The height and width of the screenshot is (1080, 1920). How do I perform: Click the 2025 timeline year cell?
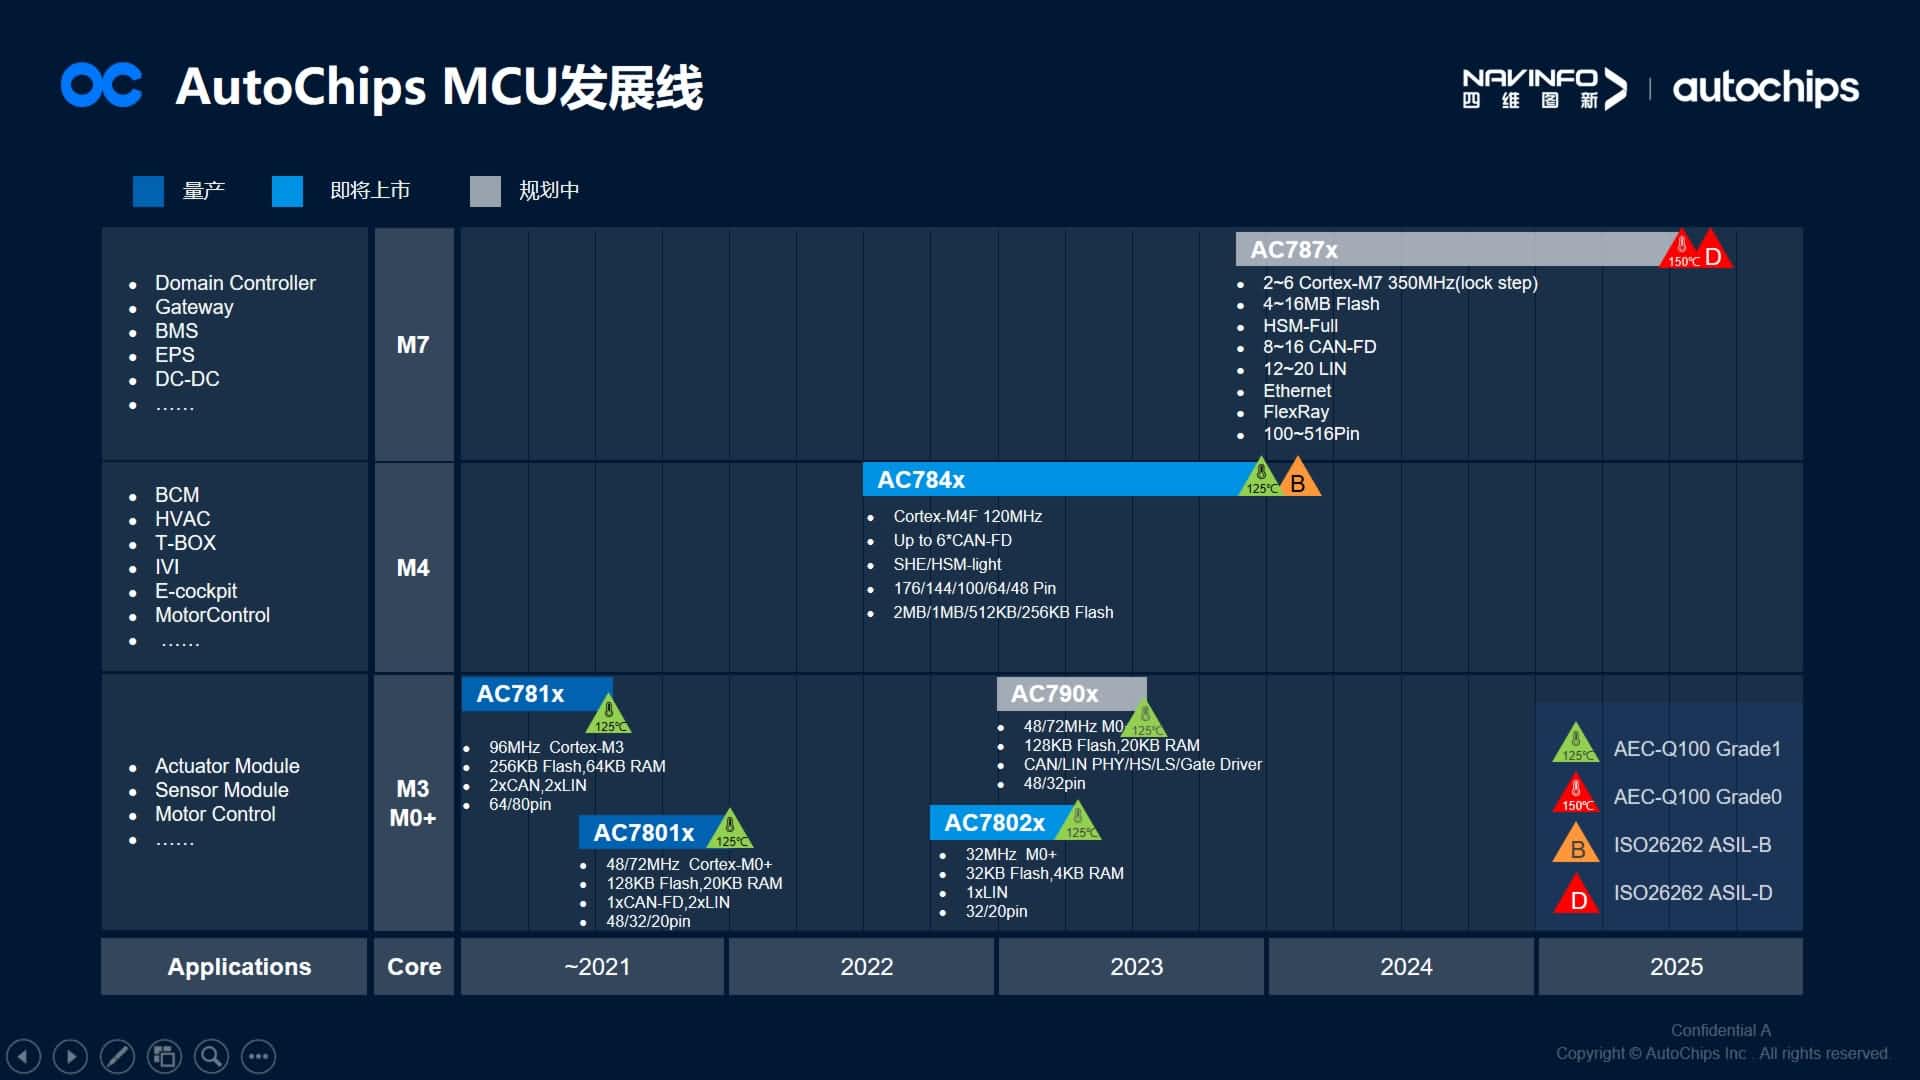pos(1675,967)
